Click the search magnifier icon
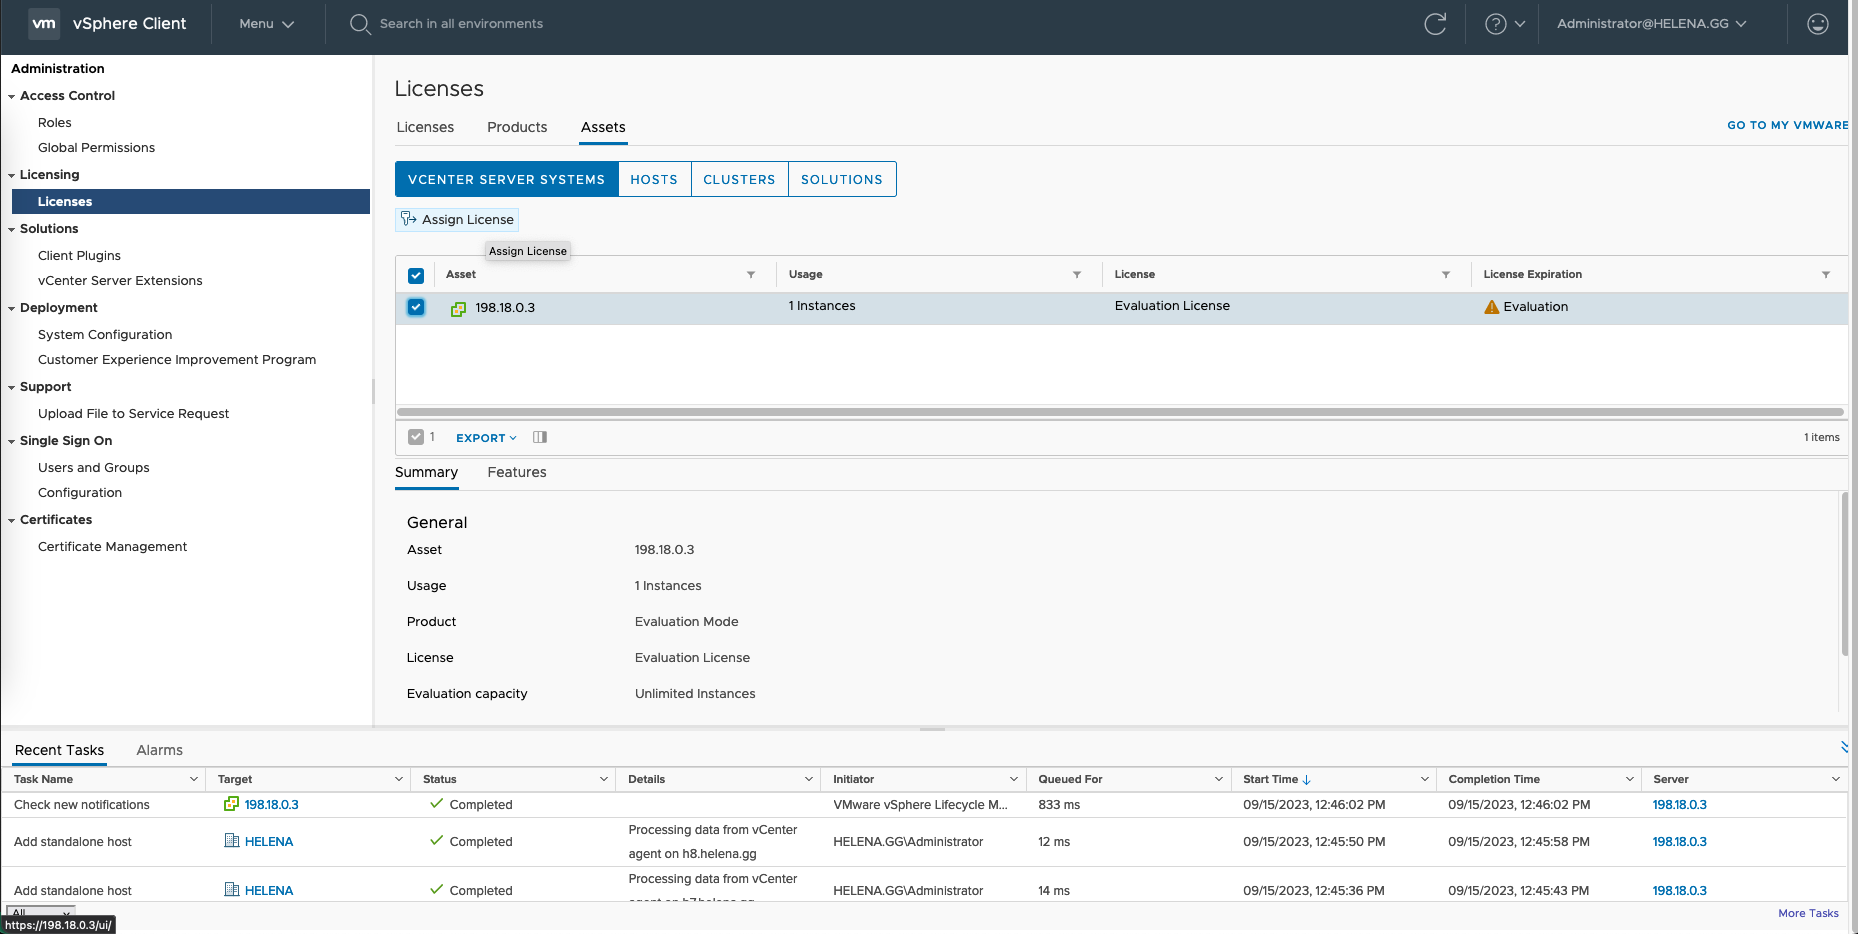The height and width of the screenshot is (934, 1858). tap(360, 24)
